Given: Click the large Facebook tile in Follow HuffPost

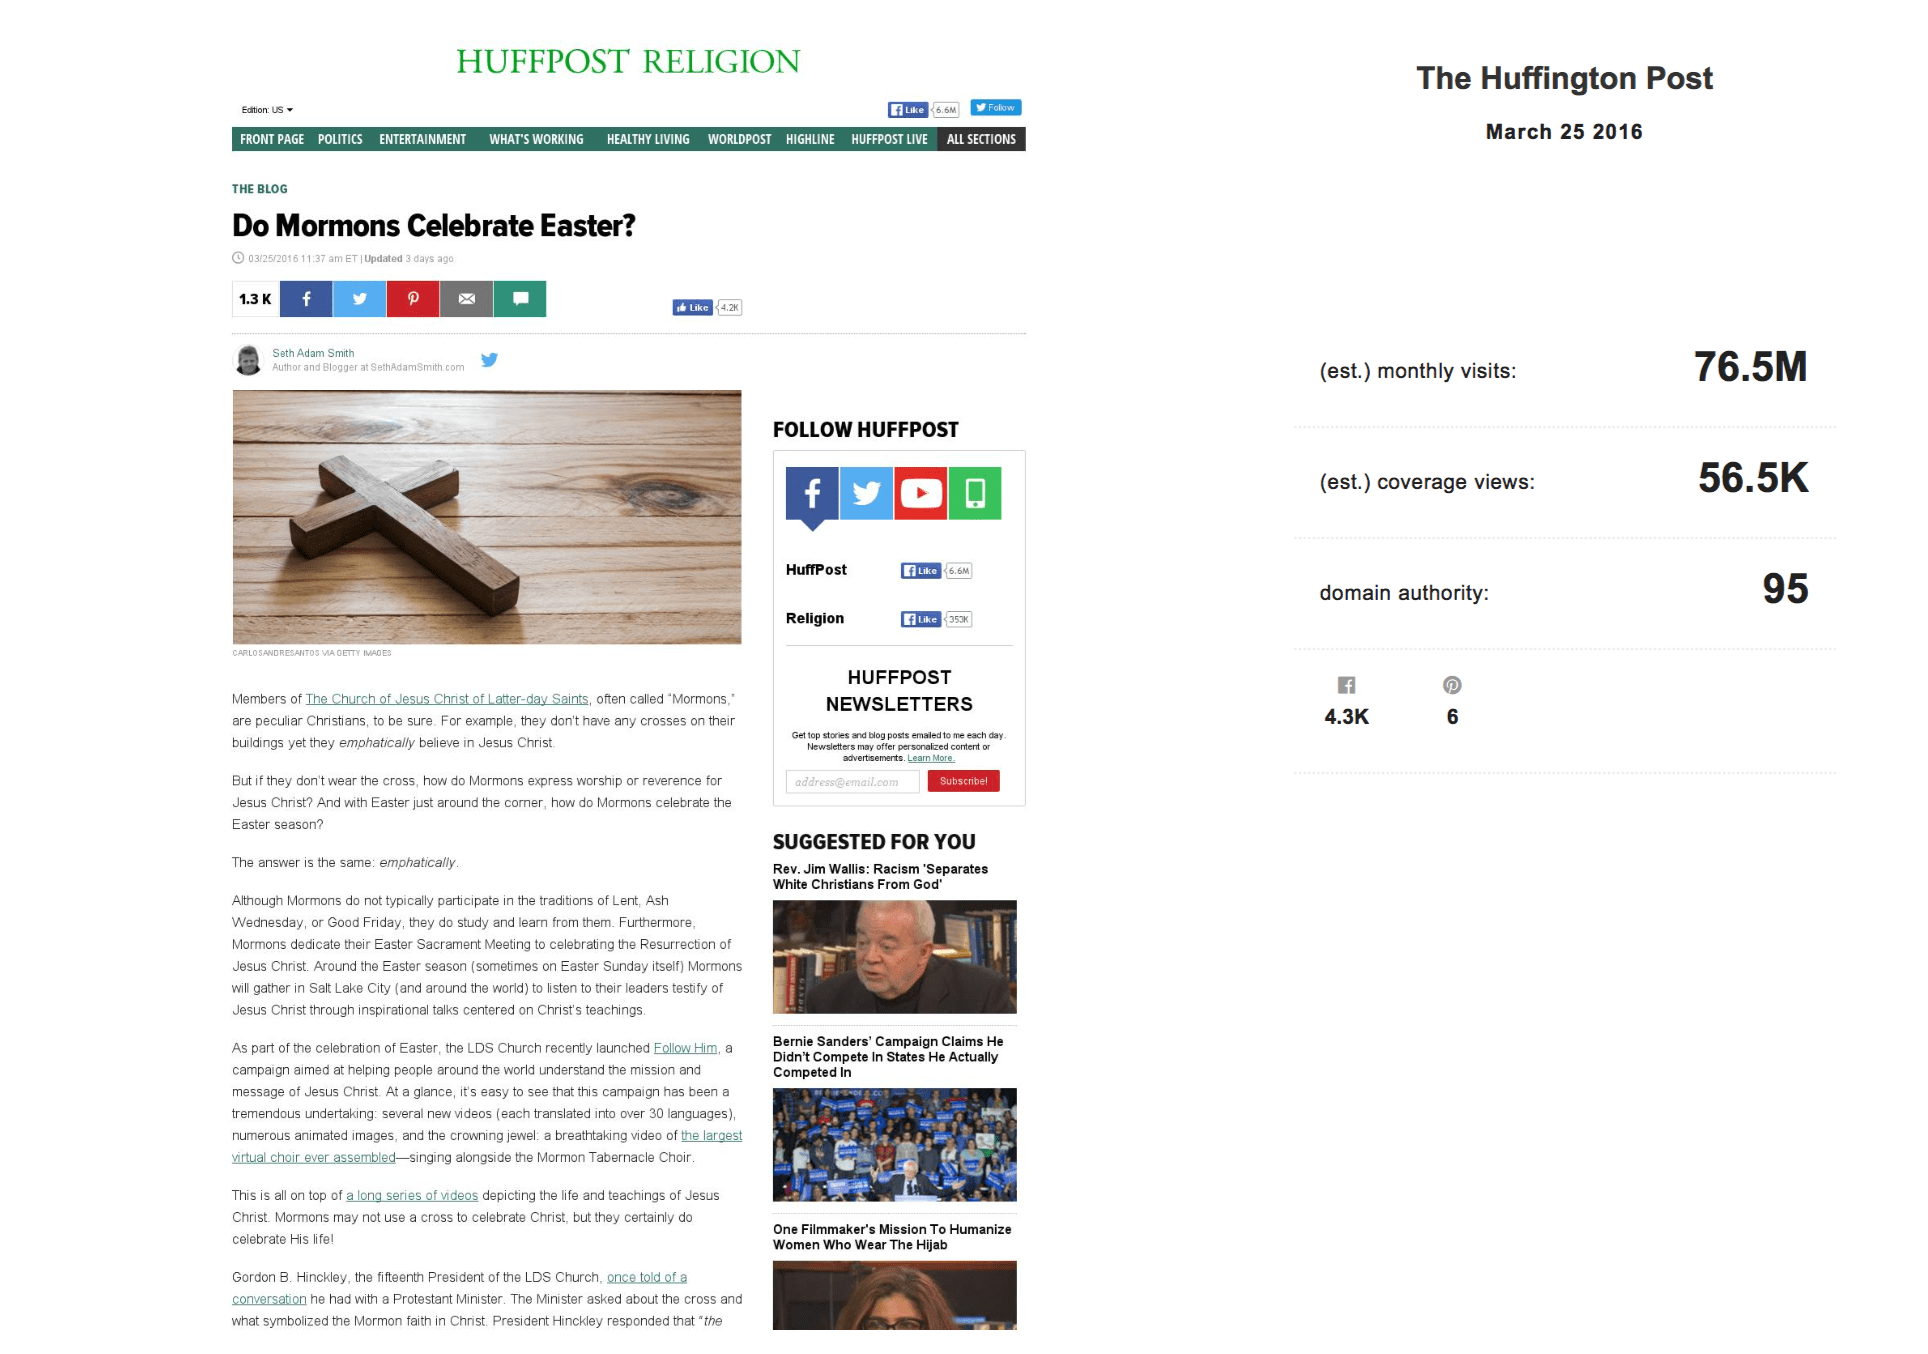Looking at the screenshot, I should click(812, 493).
